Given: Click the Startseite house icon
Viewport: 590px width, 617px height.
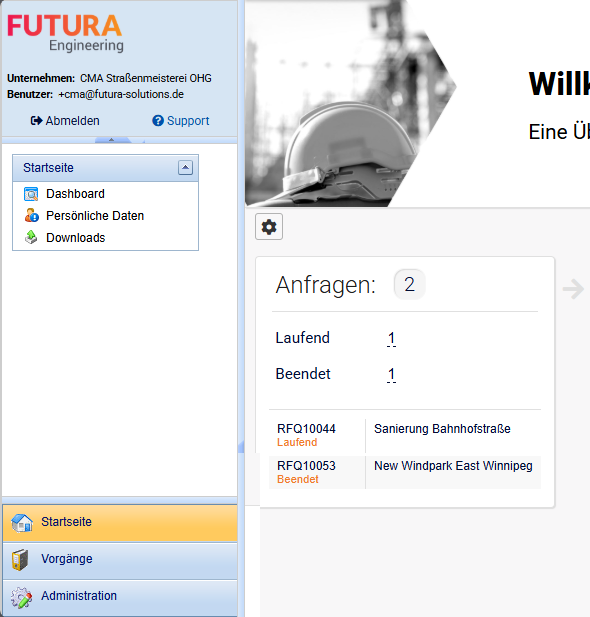Looking at the screenshot, I should click(x=22, y=522).
